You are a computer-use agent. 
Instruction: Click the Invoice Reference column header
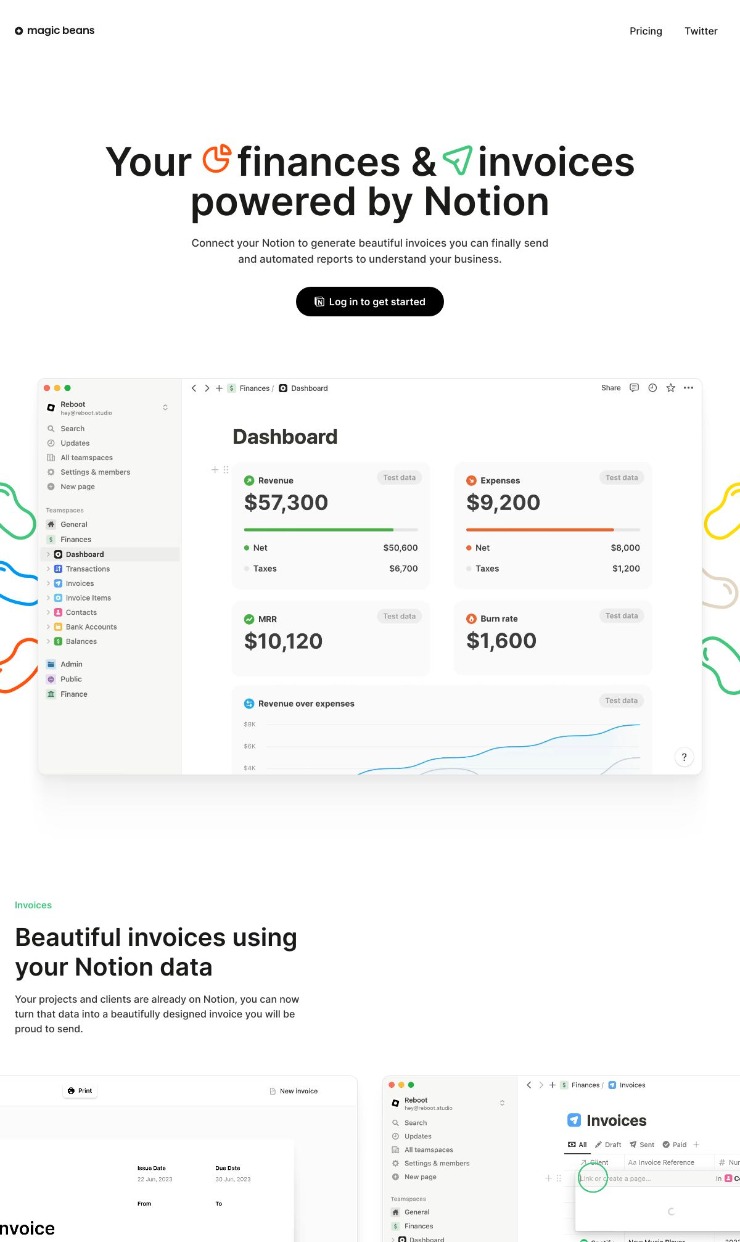point(660,1162)
